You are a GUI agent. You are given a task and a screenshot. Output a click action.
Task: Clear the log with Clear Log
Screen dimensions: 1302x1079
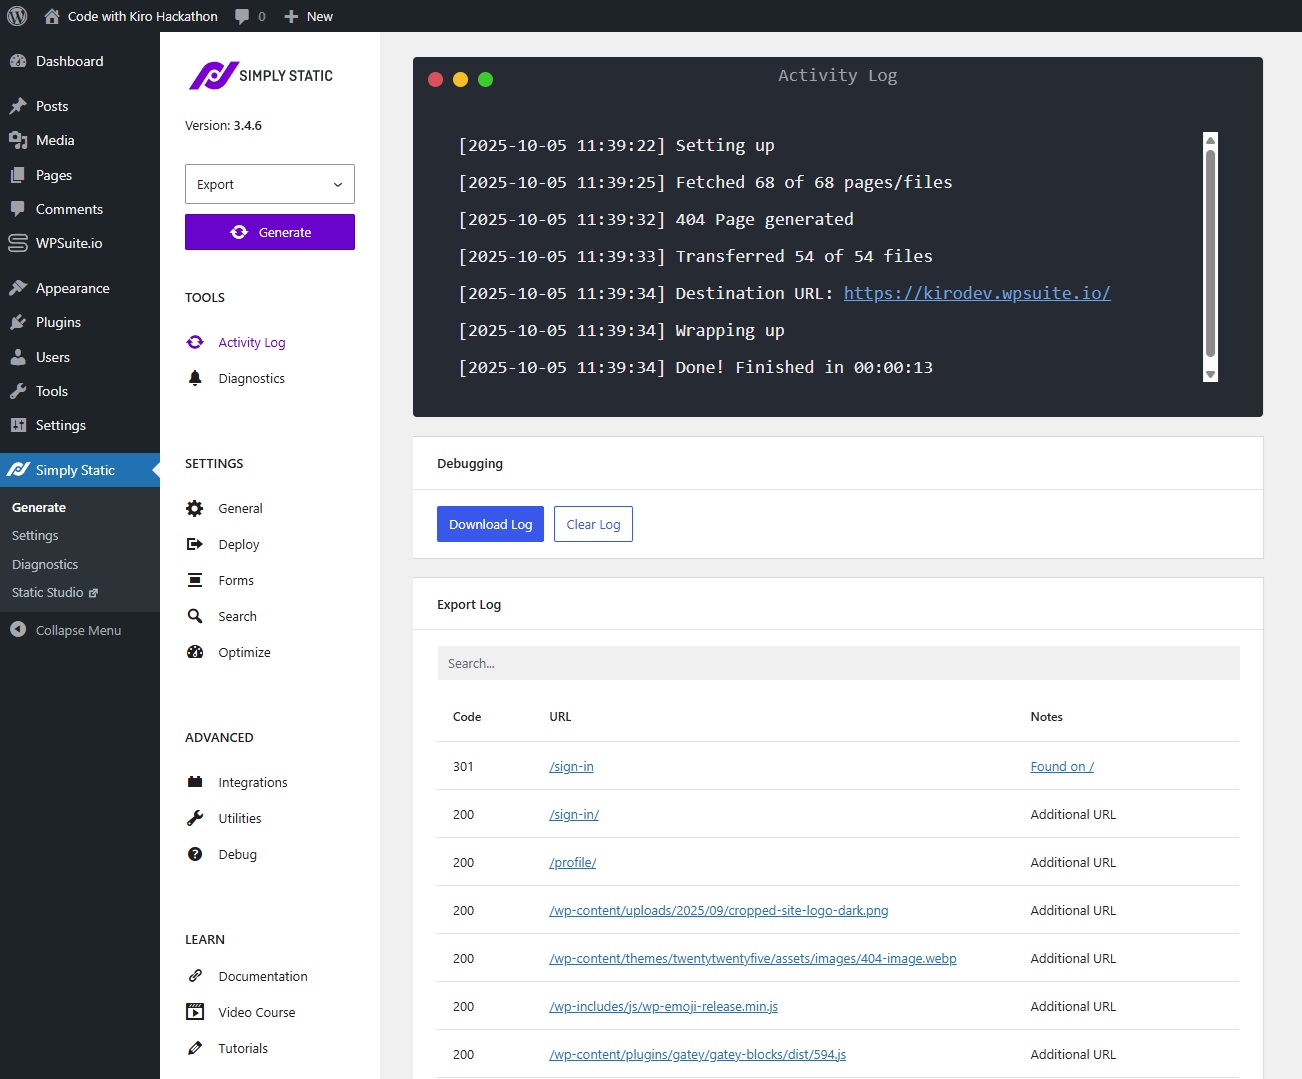point(593,524)
